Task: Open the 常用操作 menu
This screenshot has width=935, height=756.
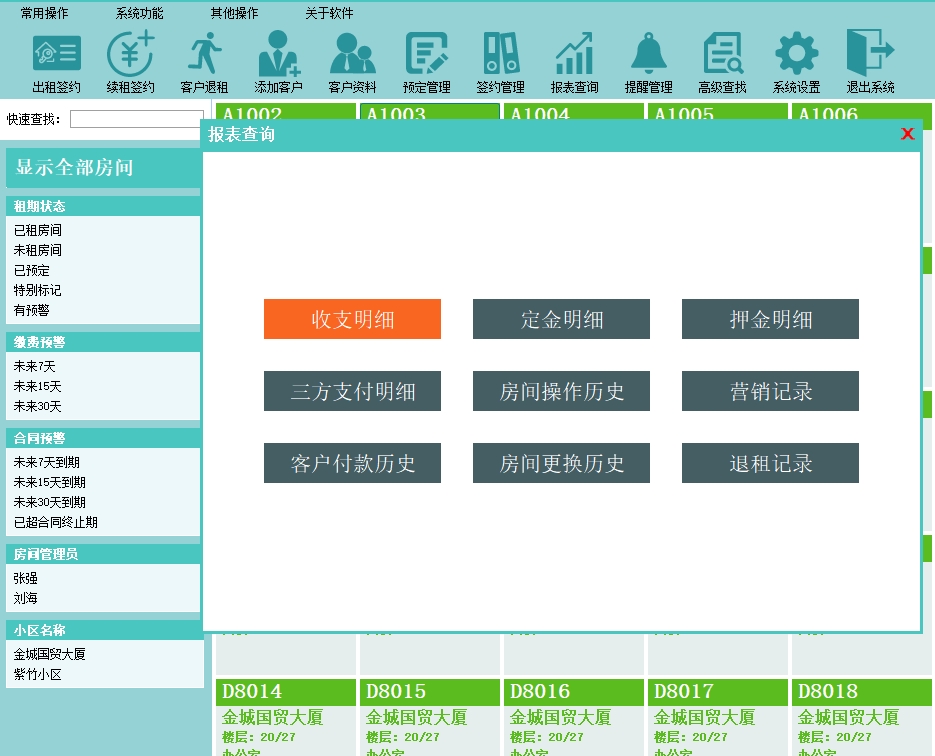Action: pos(45,13)
